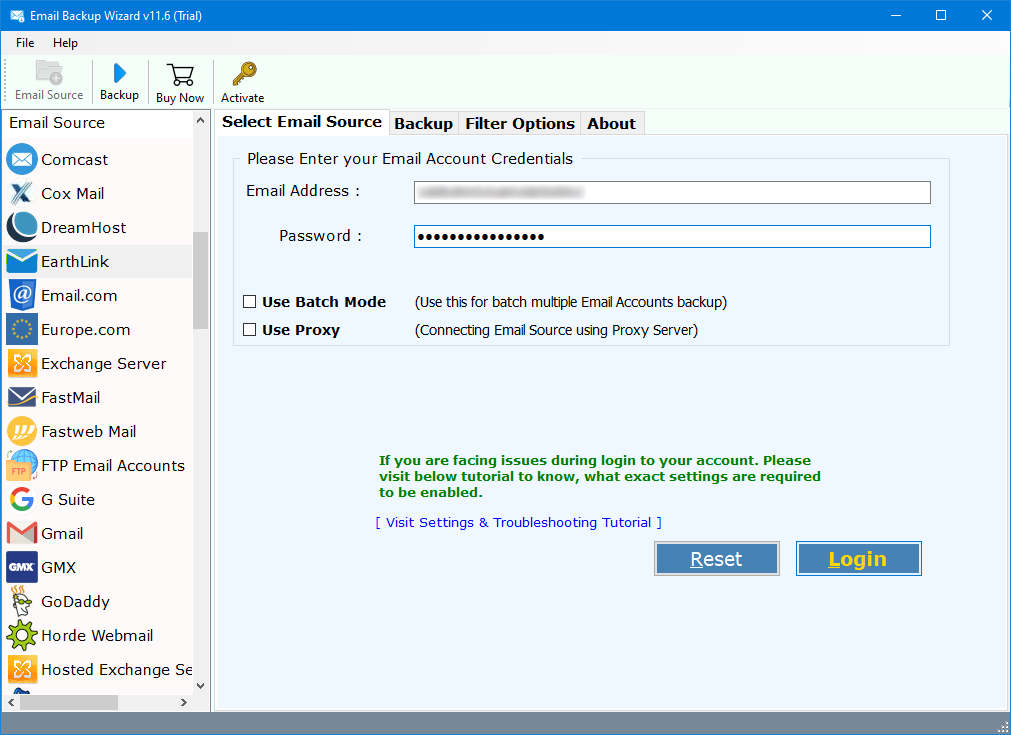Click the Login button
This screenshot has width=1011, height=735.
click(x=858, y=558)
